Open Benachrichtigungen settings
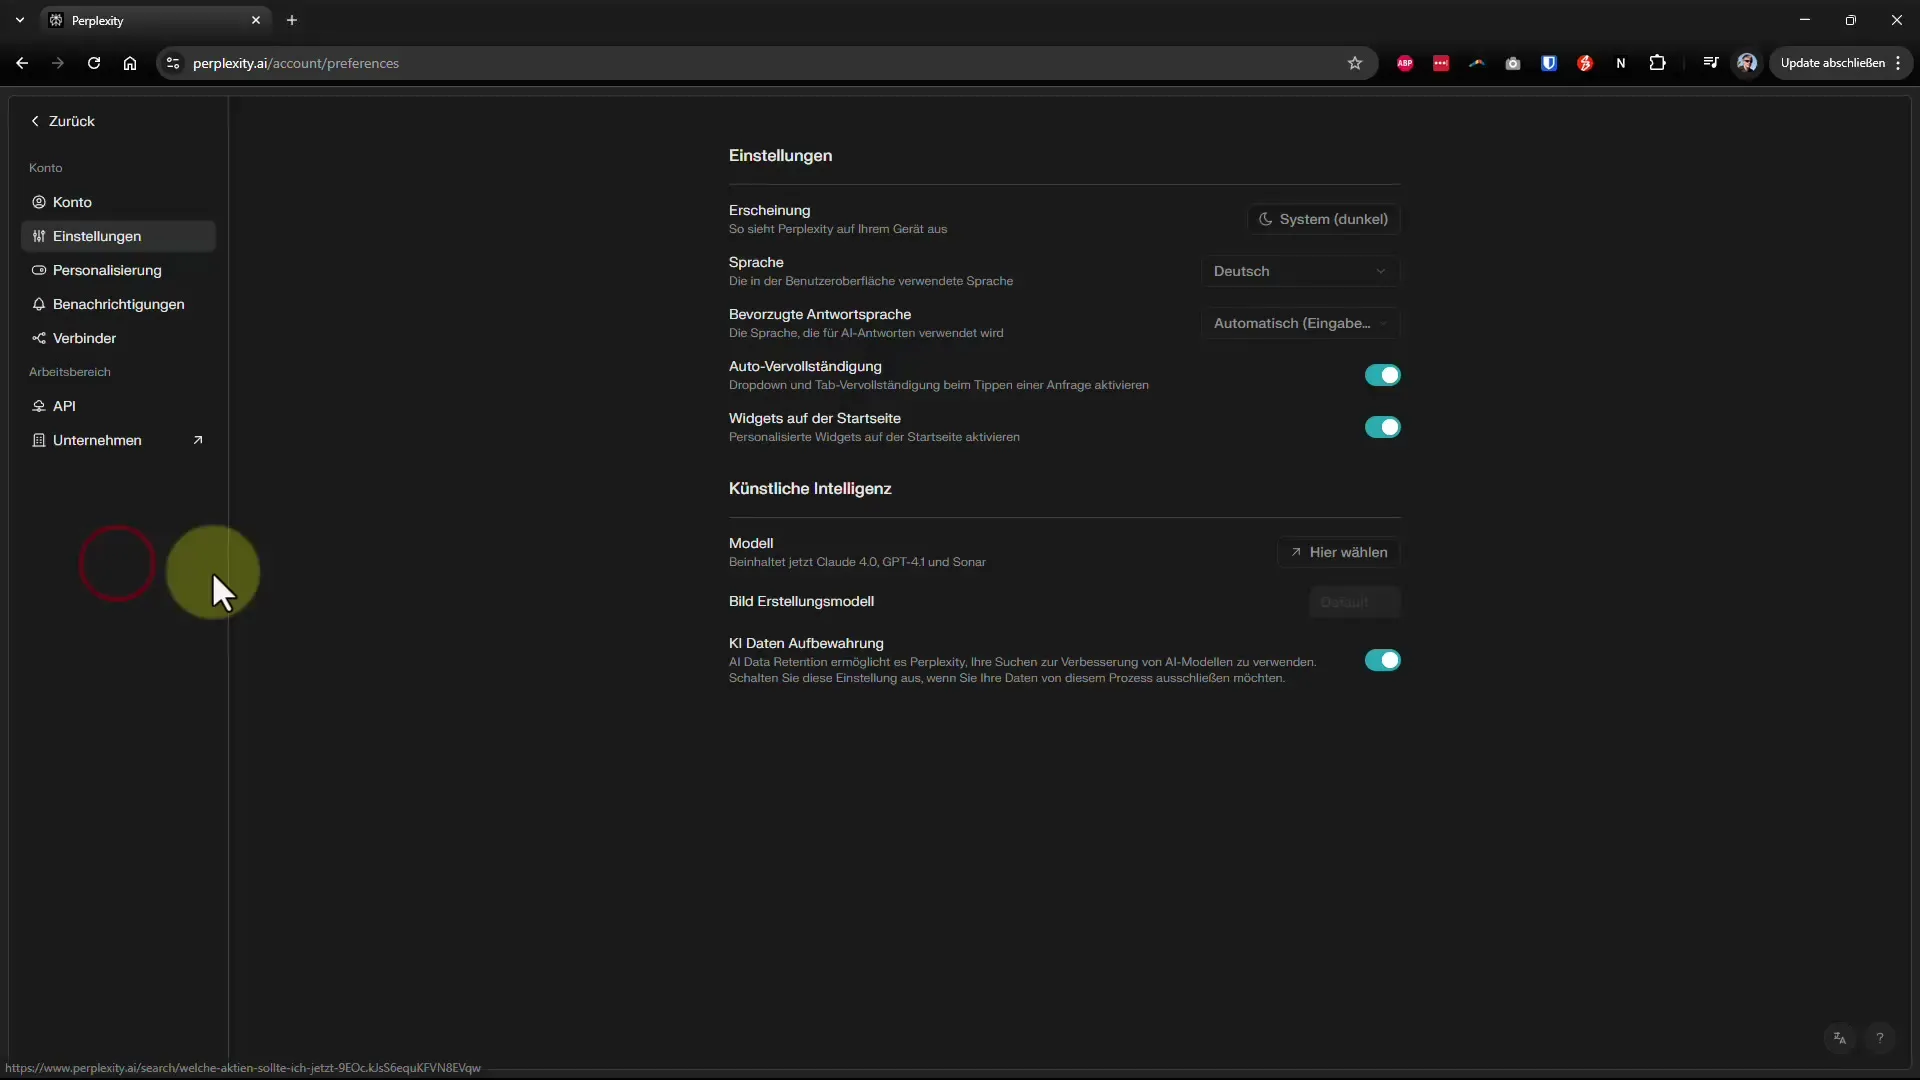 point(118,304)
